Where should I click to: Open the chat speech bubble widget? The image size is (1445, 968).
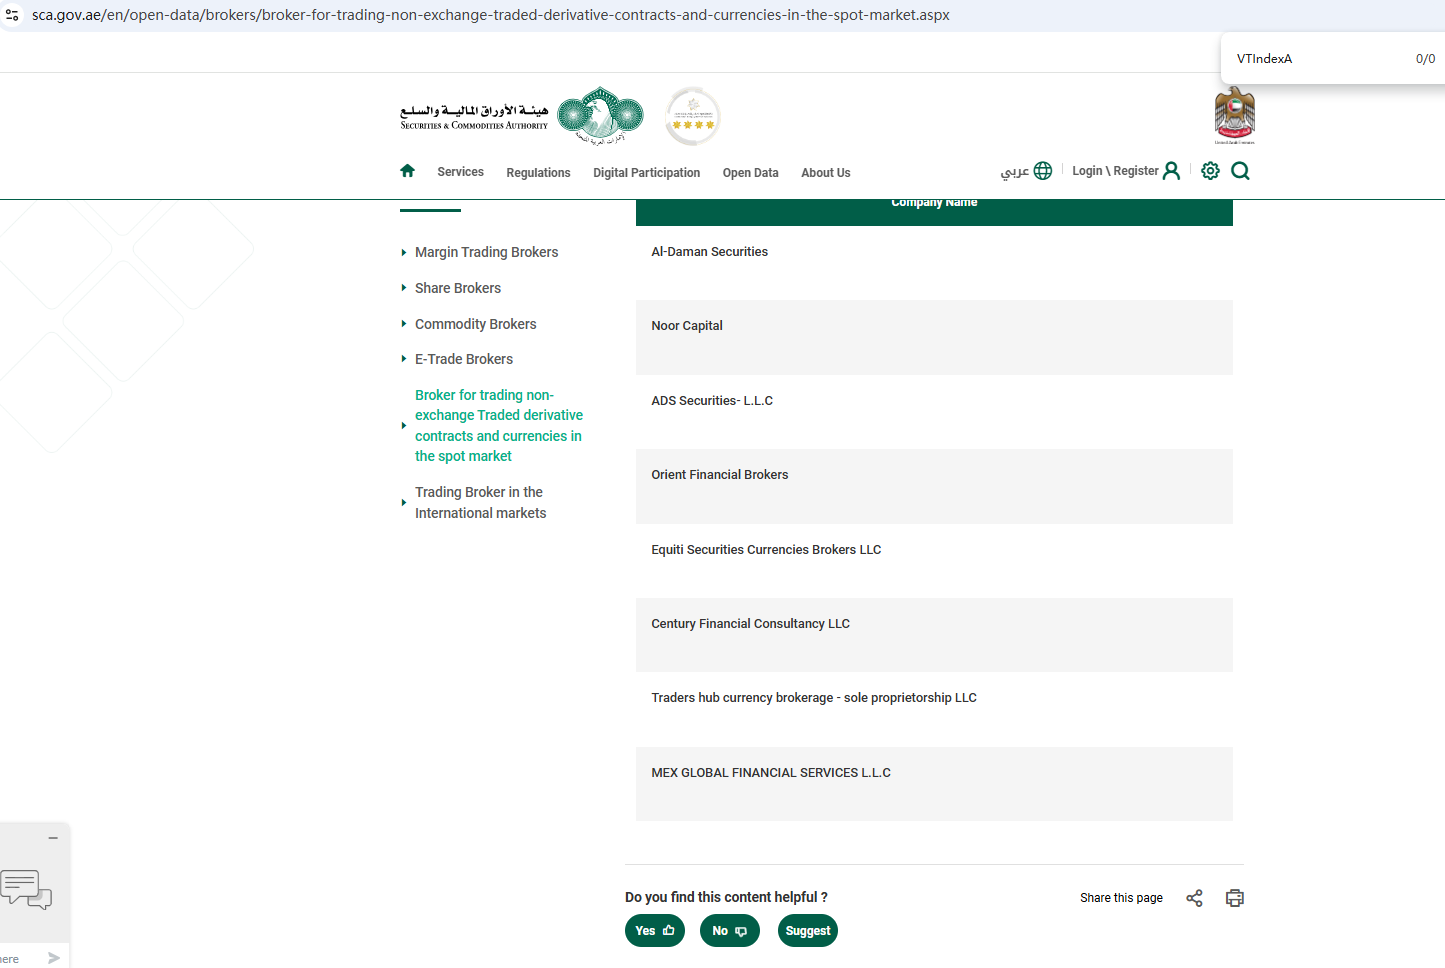26,889
